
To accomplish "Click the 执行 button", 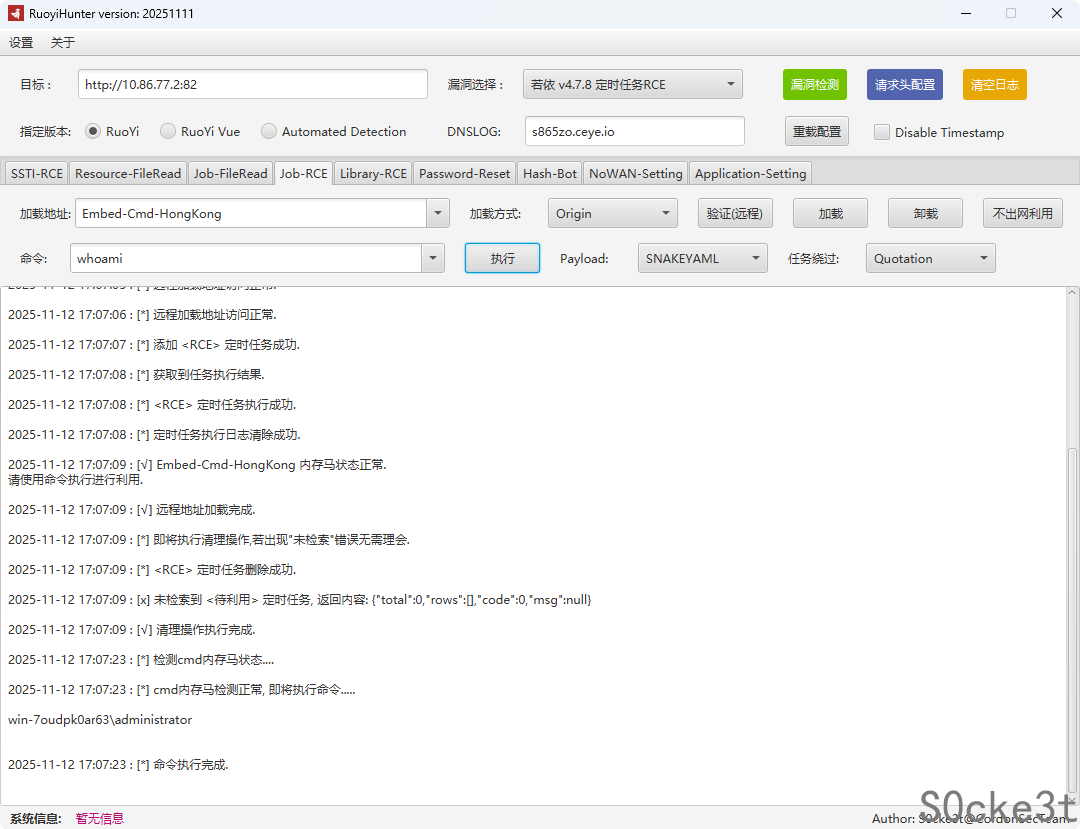I will point(502,258).
